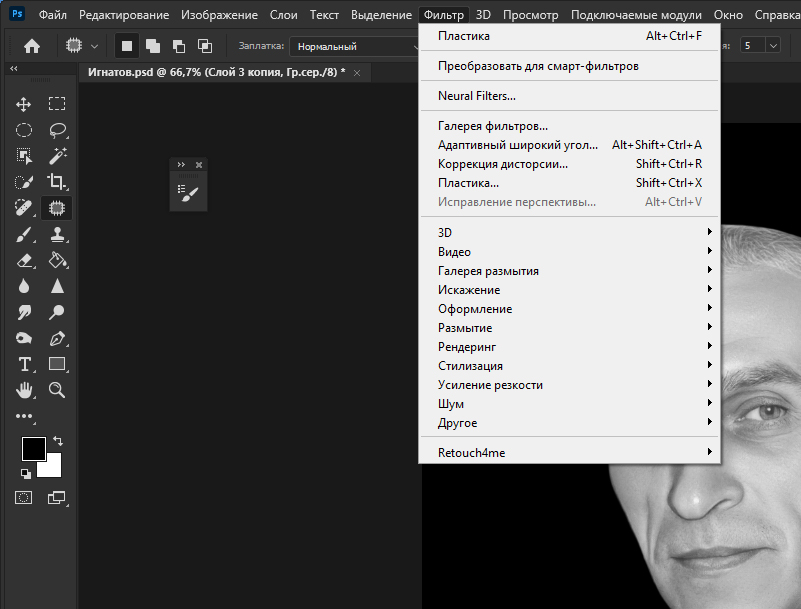Select the Rectangular Marquee tool
801x609 pixels.
pos(57,104)
